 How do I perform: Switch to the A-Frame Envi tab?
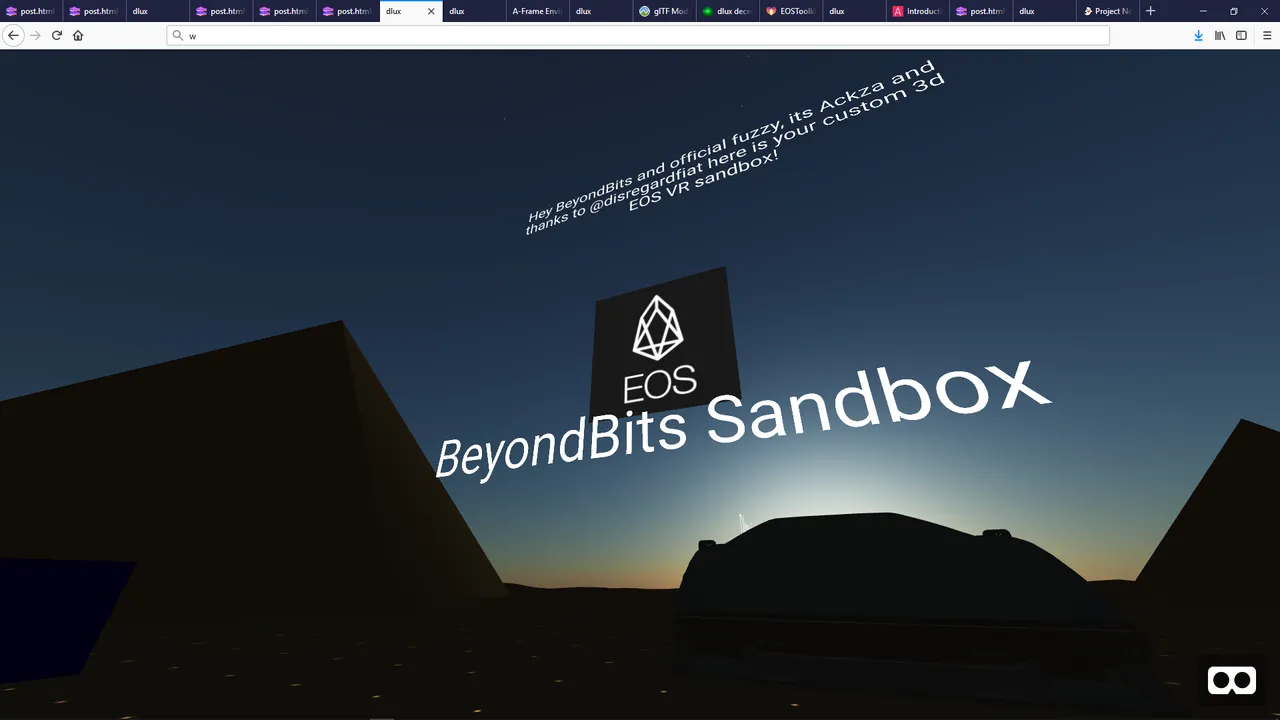pyautogui.click(x=537, y=11)
